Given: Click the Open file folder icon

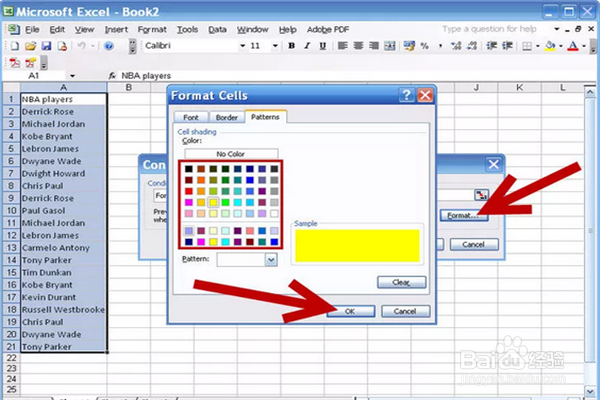Looking at the screenshot, I should 30,46.
